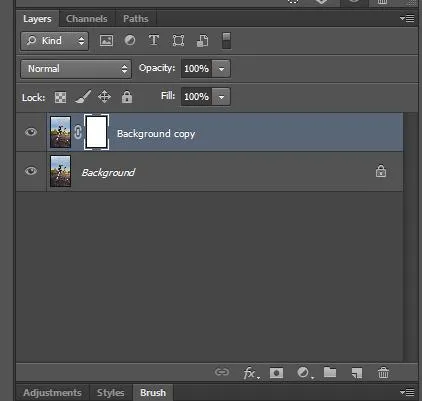
Task: Switch to the Channels tab
Action: point(87,19)
